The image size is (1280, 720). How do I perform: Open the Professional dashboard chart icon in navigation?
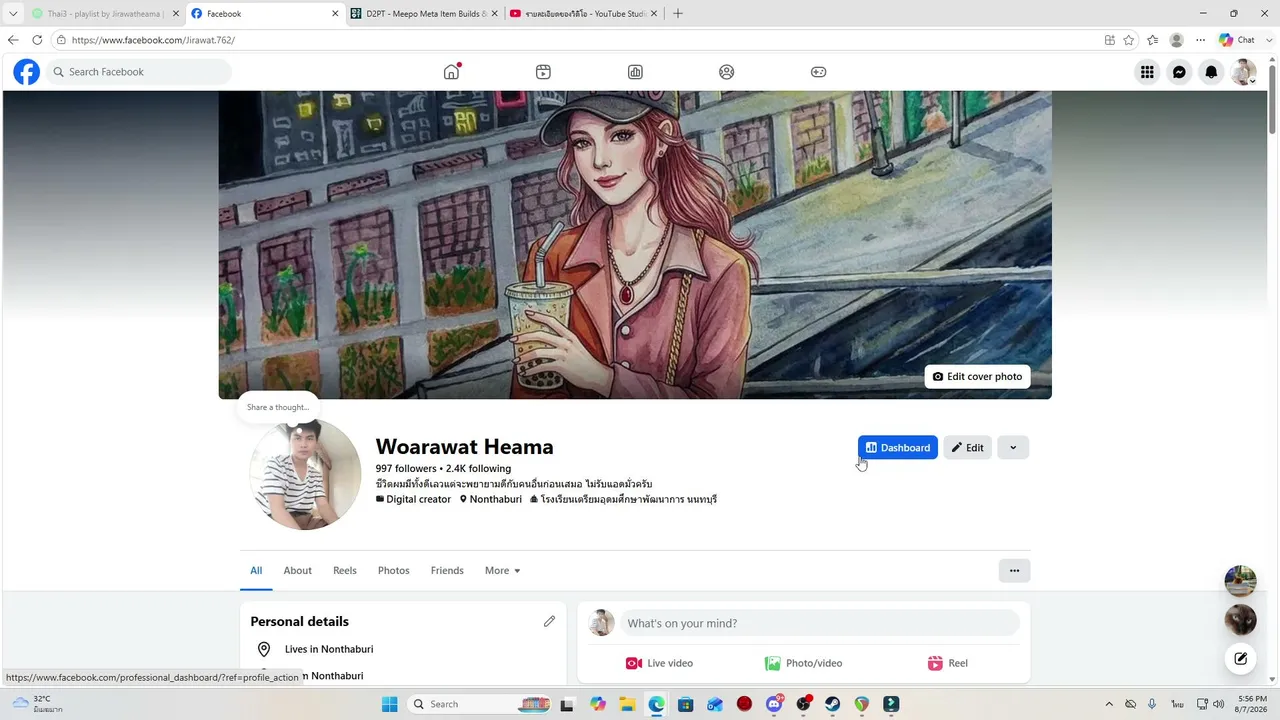click(635, 72)
